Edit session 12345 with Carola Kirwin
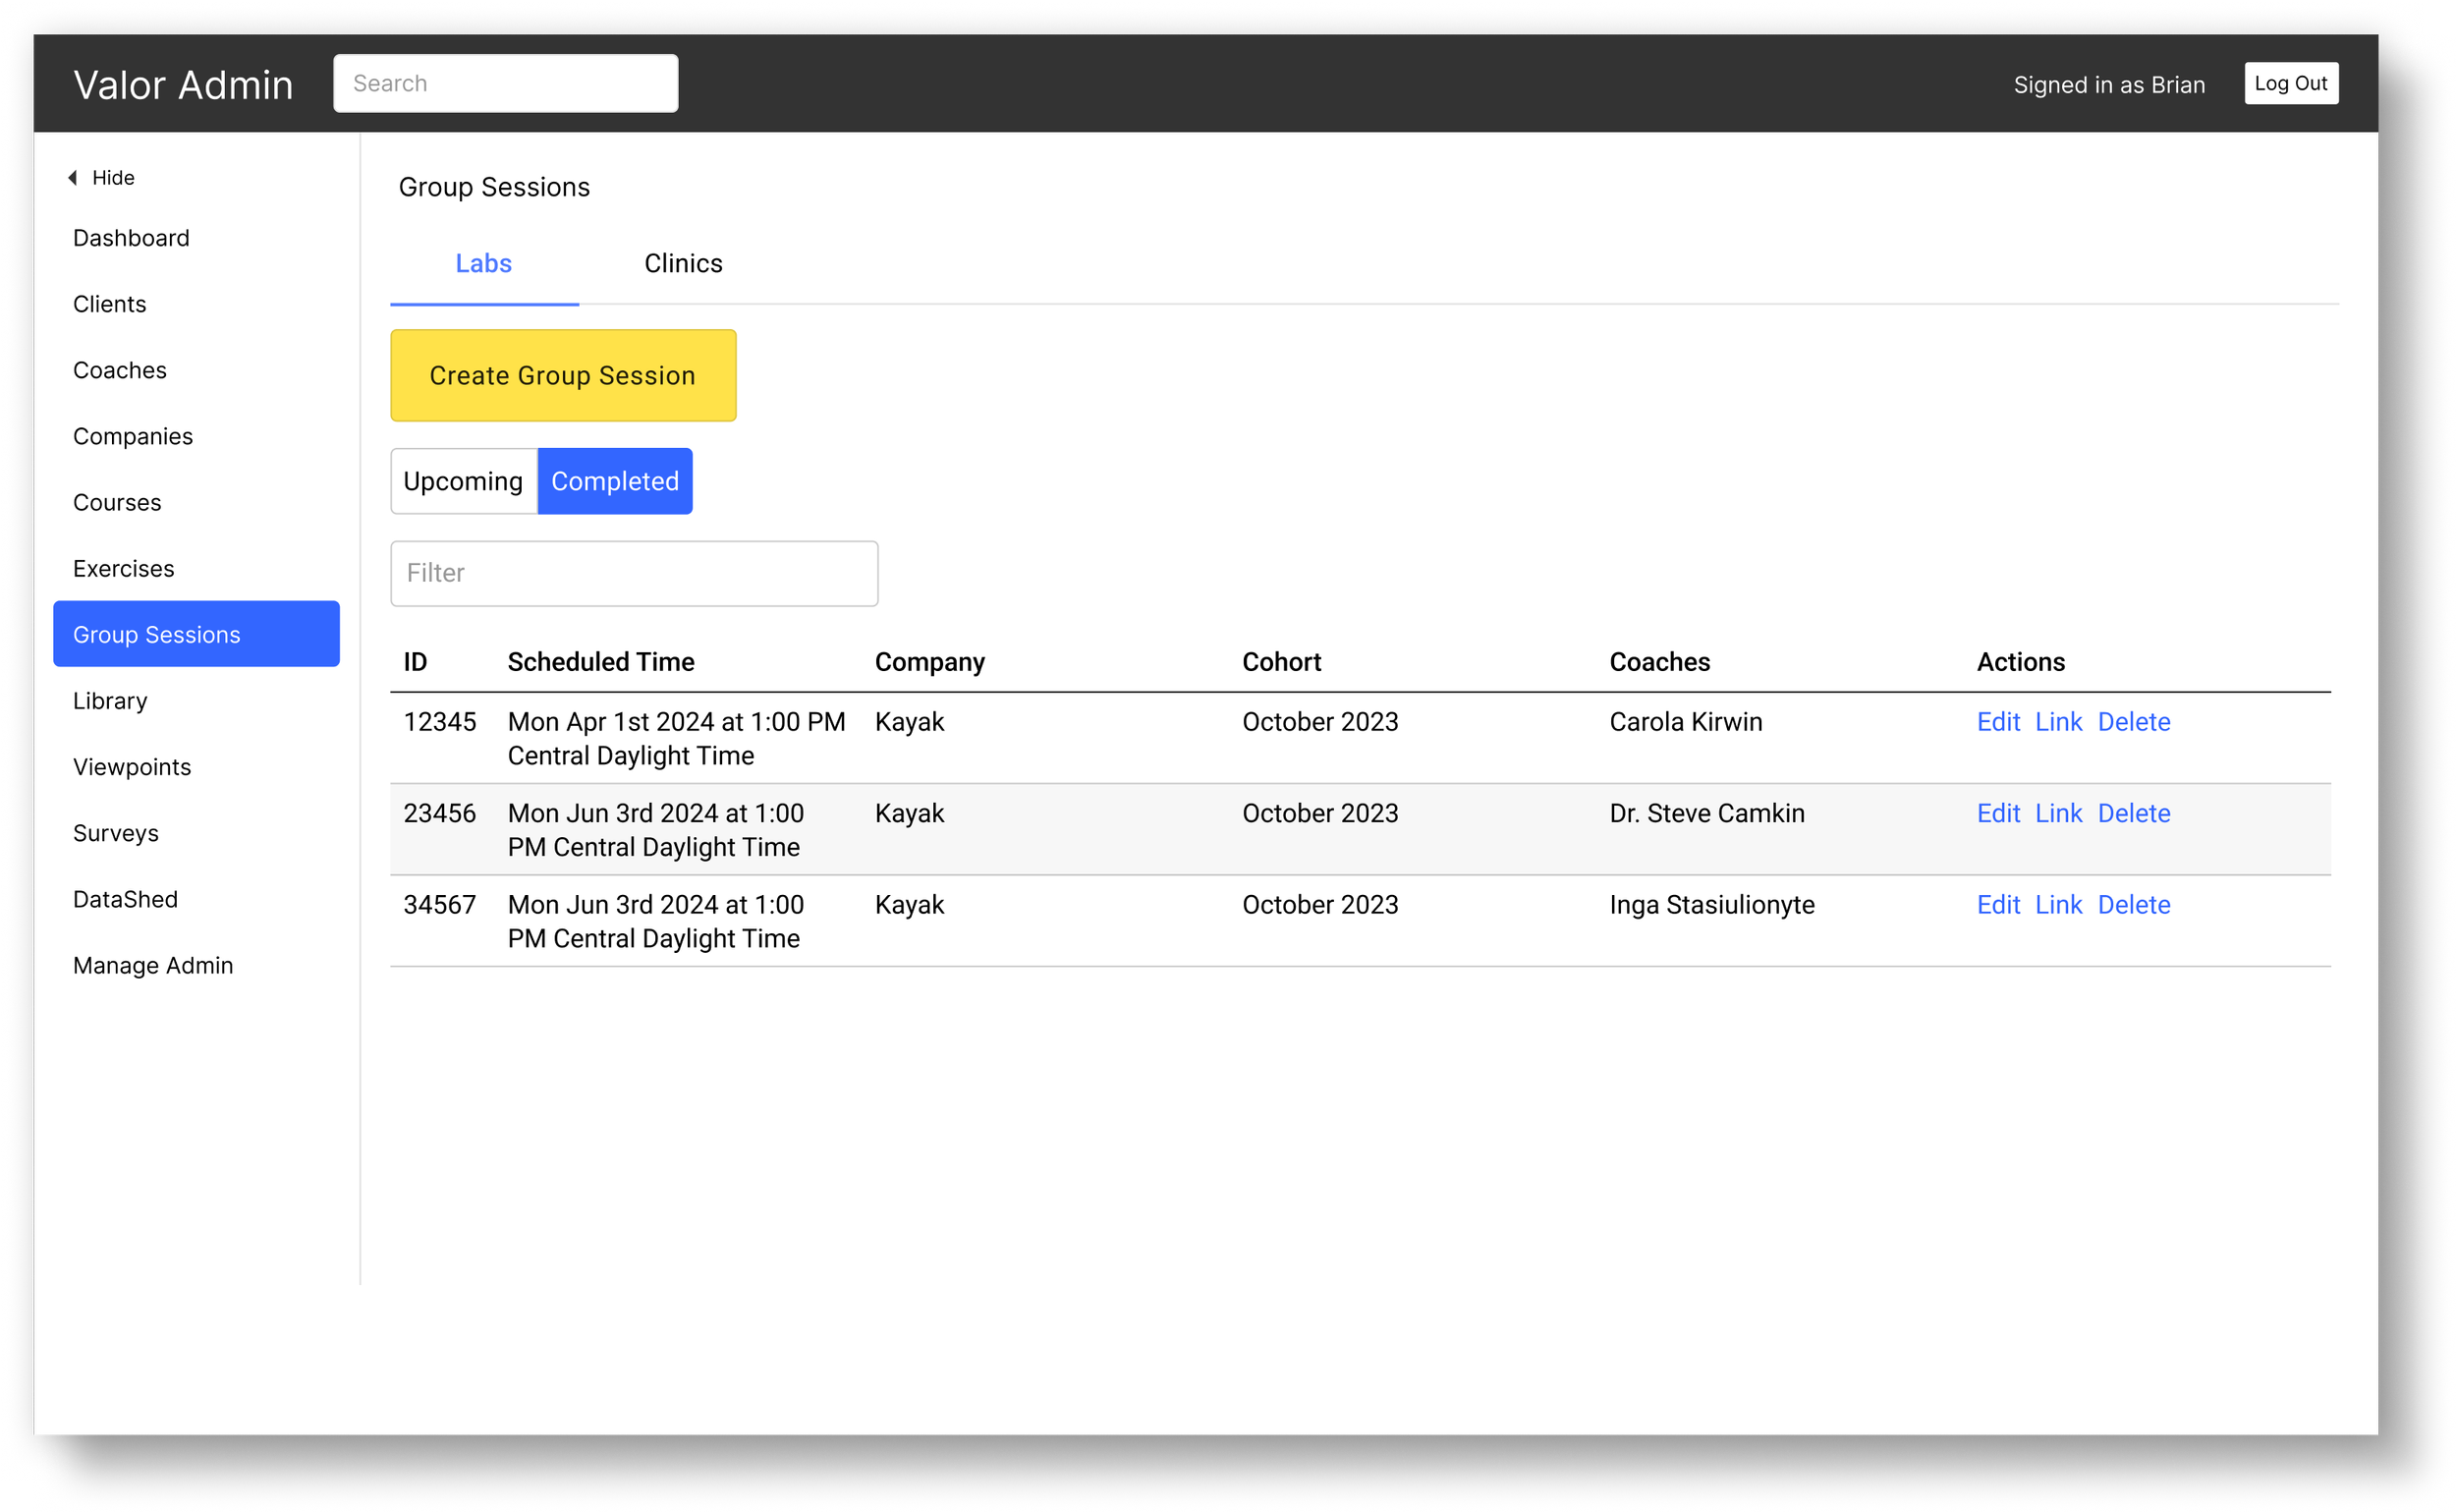 coord(1997,721)
